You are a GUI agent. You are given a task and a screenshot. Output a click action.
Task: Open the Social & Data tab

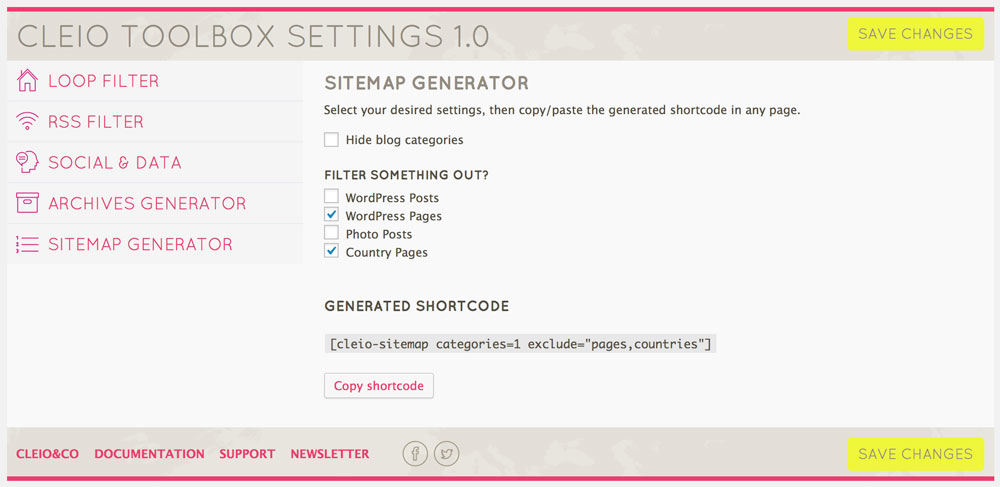(155, 163)
